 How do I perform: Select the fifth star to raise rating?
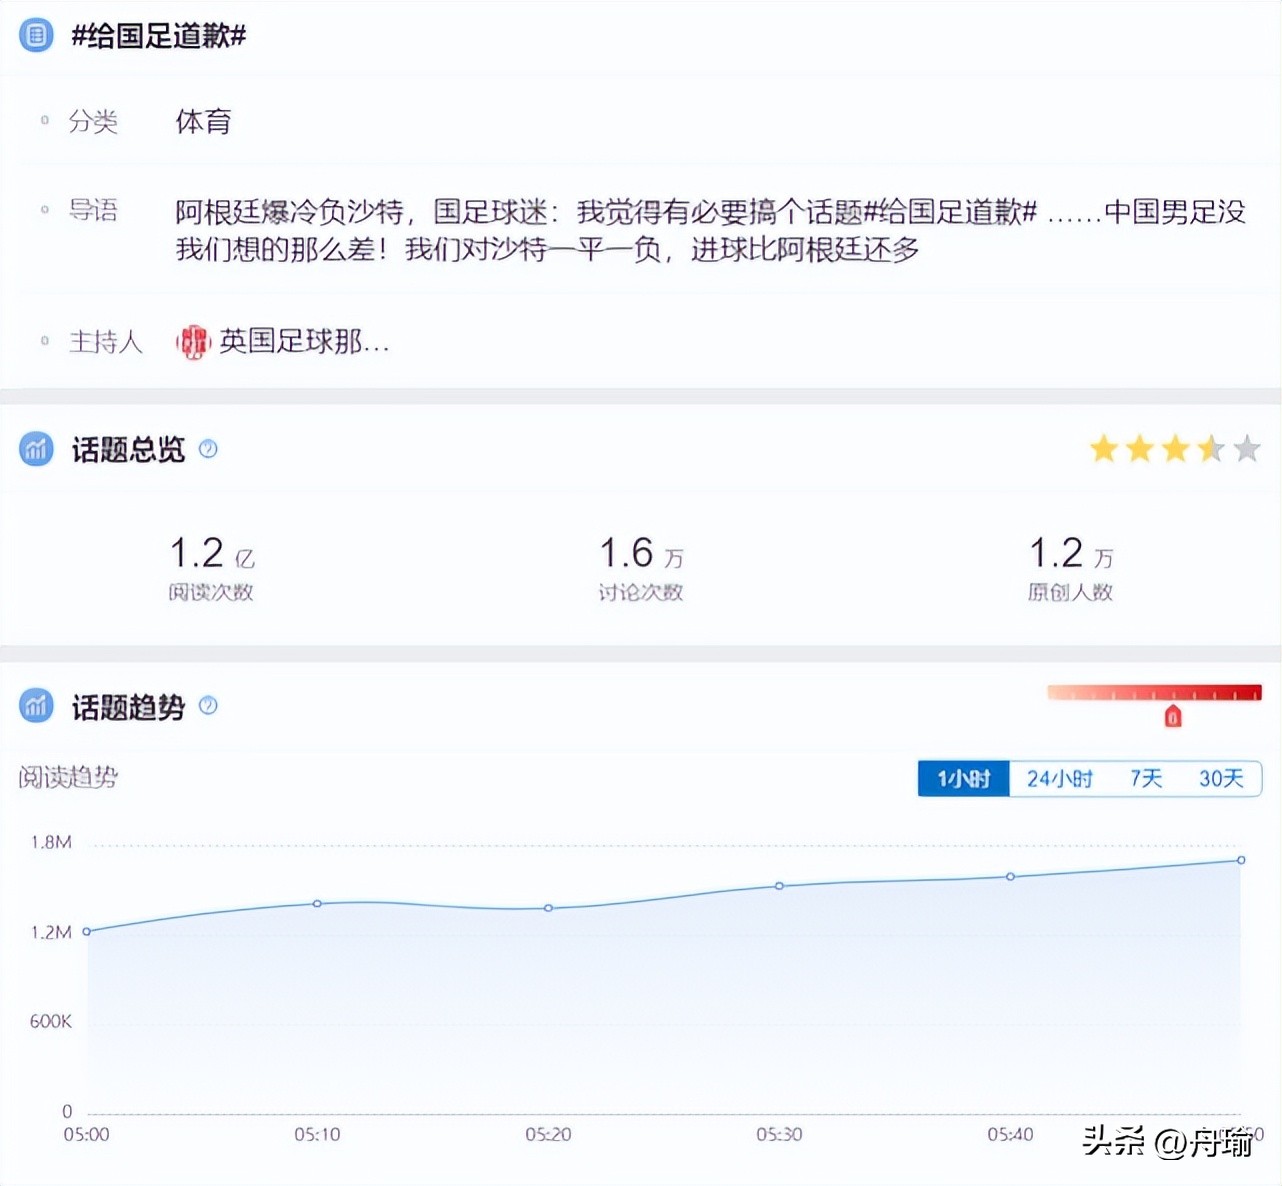click(1245, 449)
